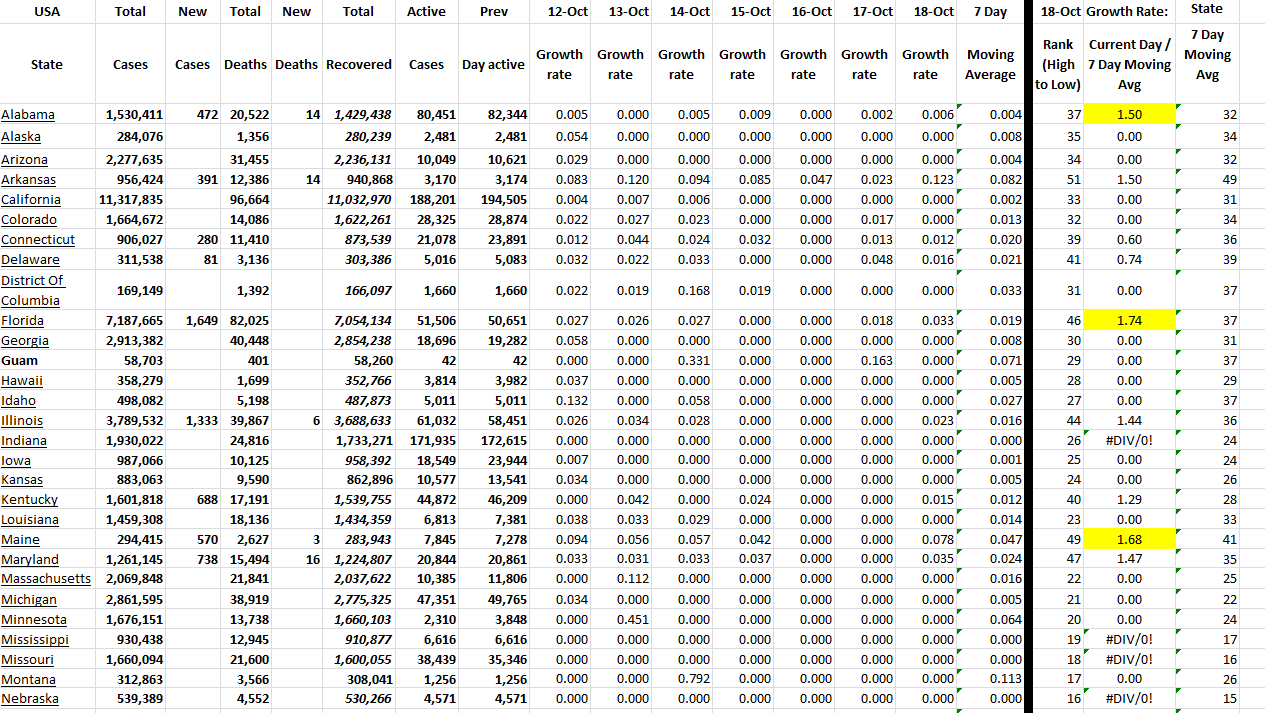The width and height of the screenshot is (1265, 713).
Task: Follow the California state link
Action: 31,199
